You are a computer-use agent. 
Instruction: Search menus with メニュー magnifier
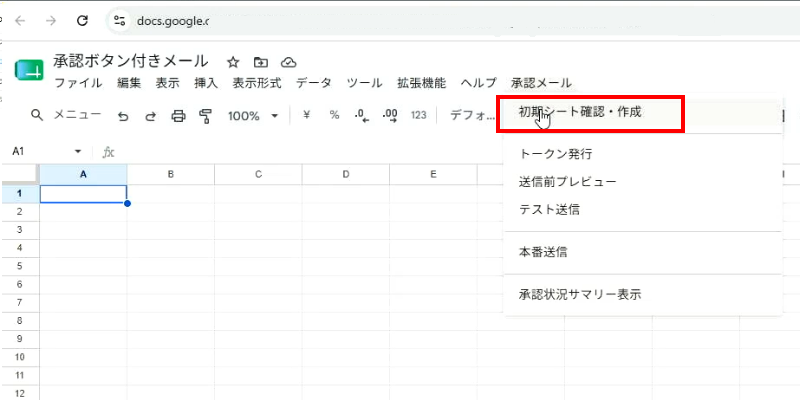pos(37,115)
